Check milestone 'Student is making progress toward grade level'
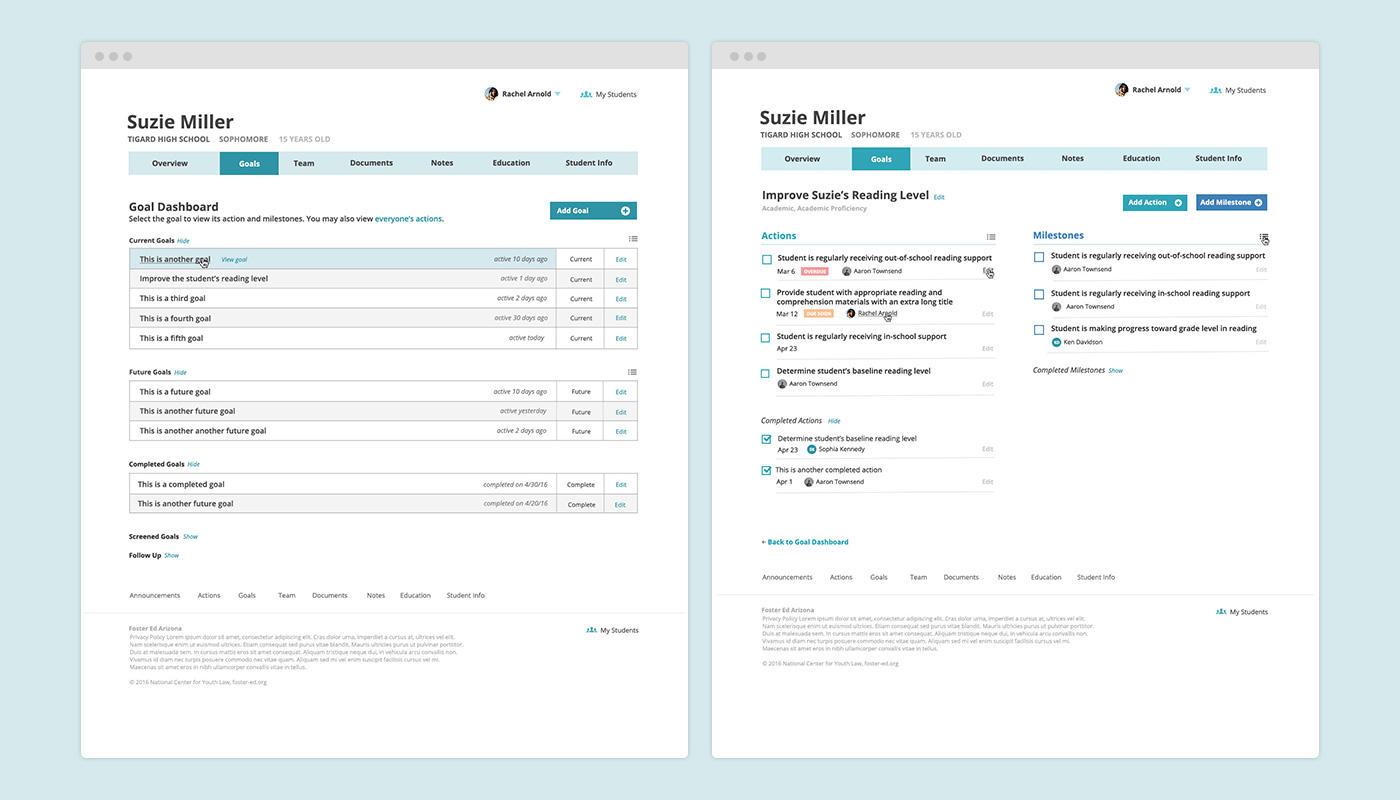The image size is (1400, 800). 1039,330
